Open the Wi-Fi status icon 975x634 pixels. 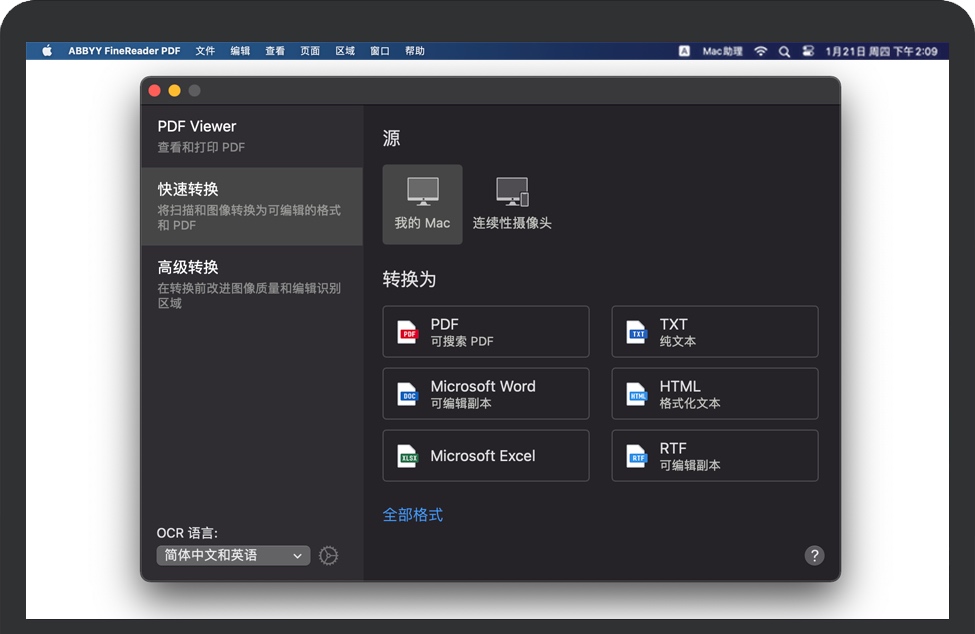(760, 51)
